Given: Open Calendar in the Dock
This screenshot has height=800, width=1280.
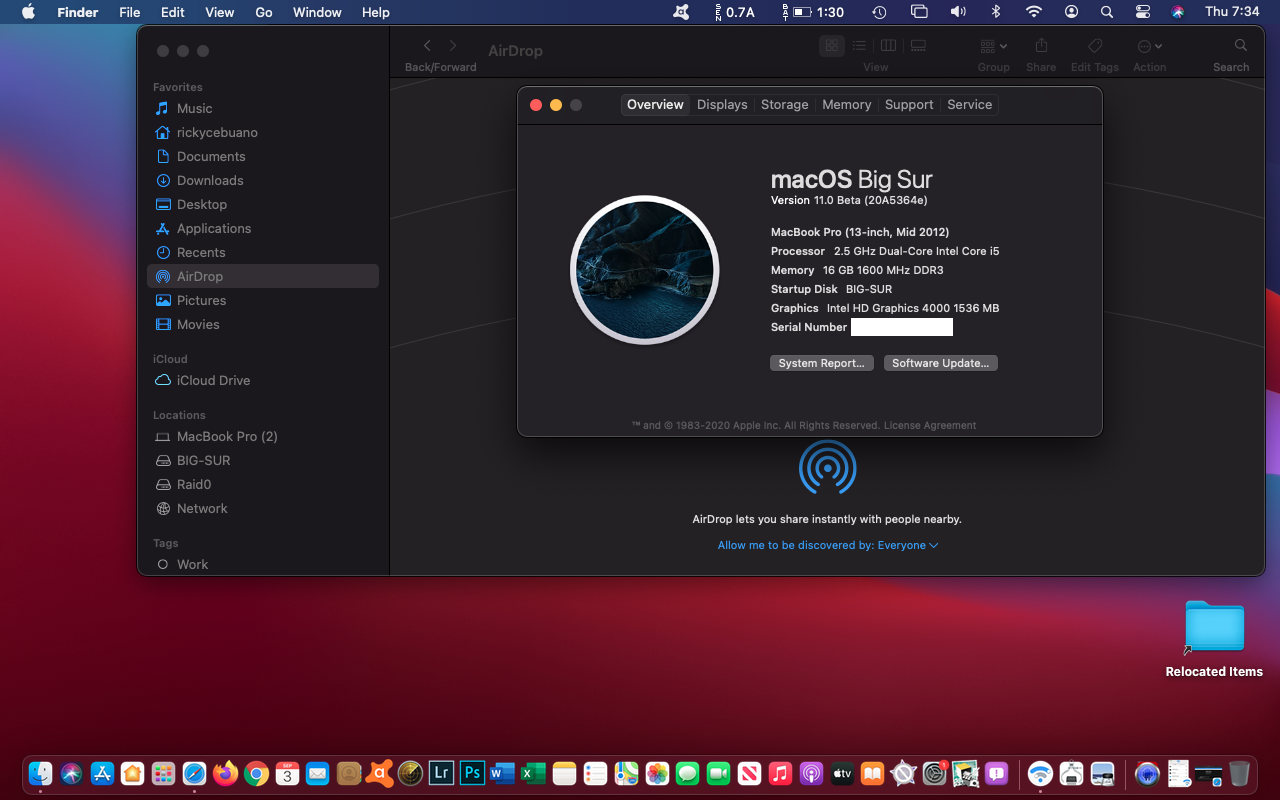Looking at the screenshot, I should (287, 773).
